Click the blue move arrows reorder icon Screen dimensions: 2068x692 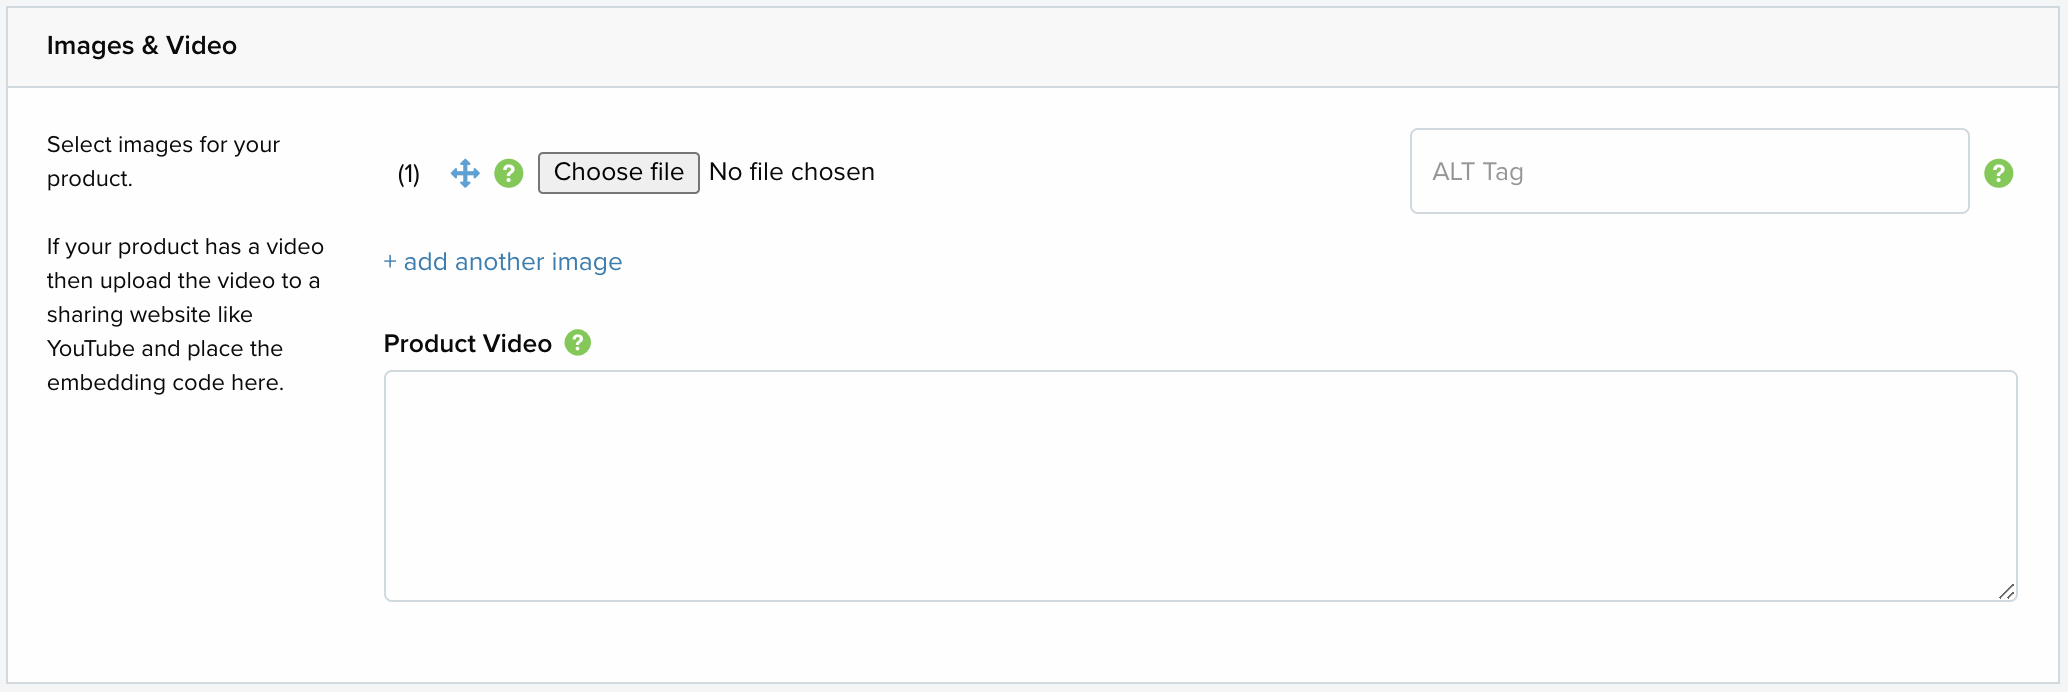pos(465,173)
